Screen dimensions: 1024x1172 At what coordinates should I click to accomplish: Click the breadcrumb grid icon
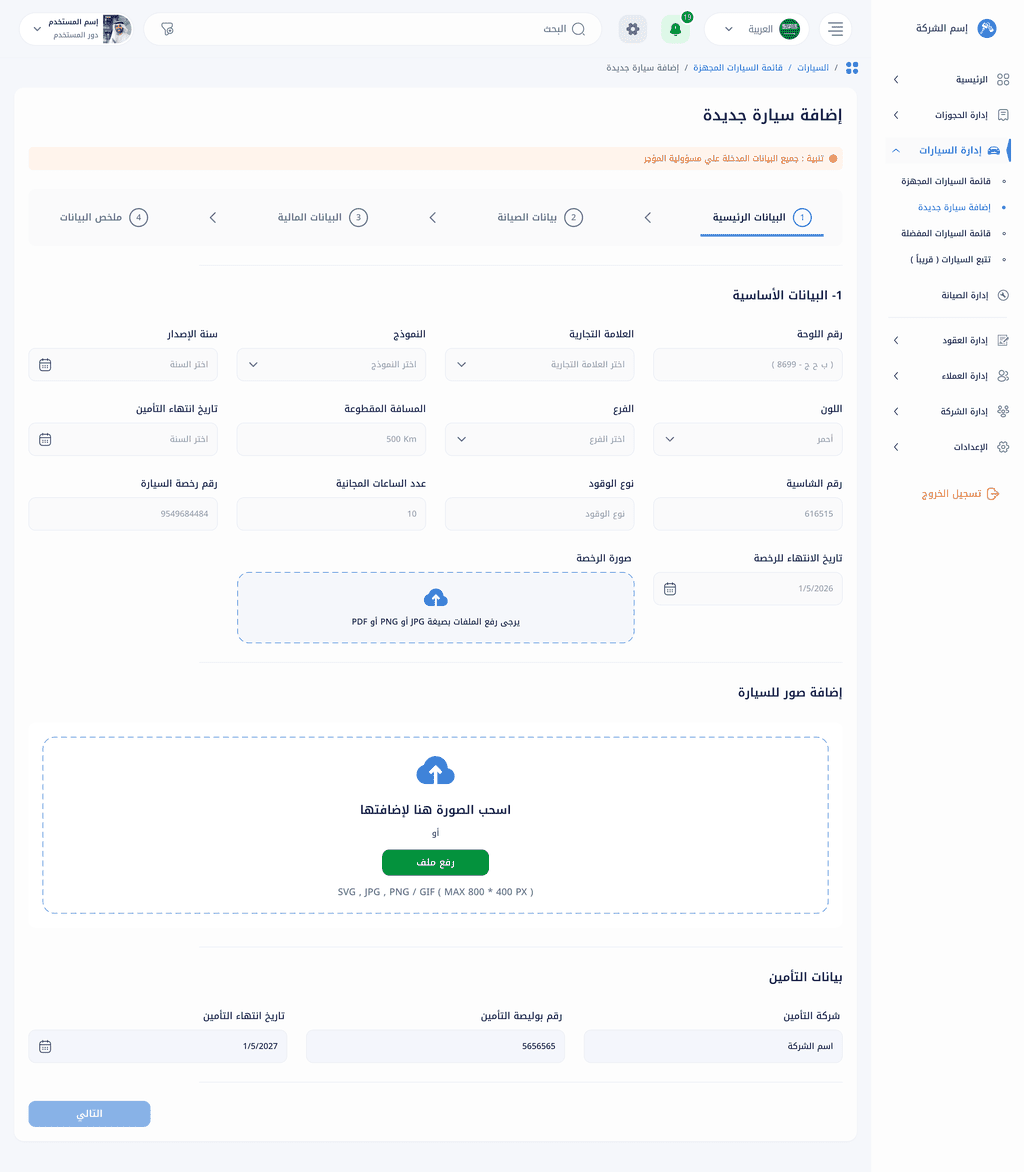[851, 68]
